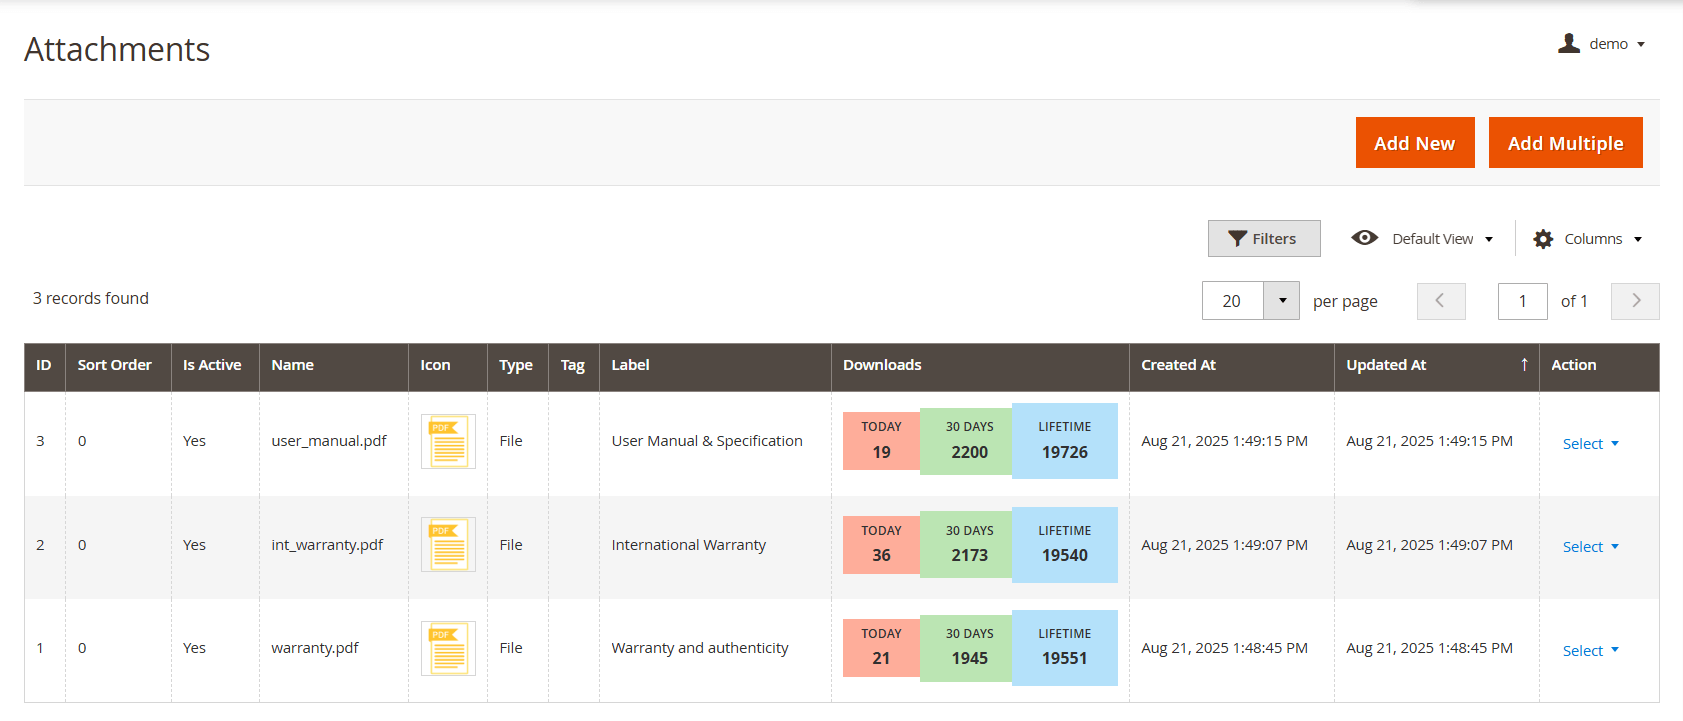Click the PDF icon for warranty.pdf
Screen dimensions: 1683x721
click(x=448, y=648)
